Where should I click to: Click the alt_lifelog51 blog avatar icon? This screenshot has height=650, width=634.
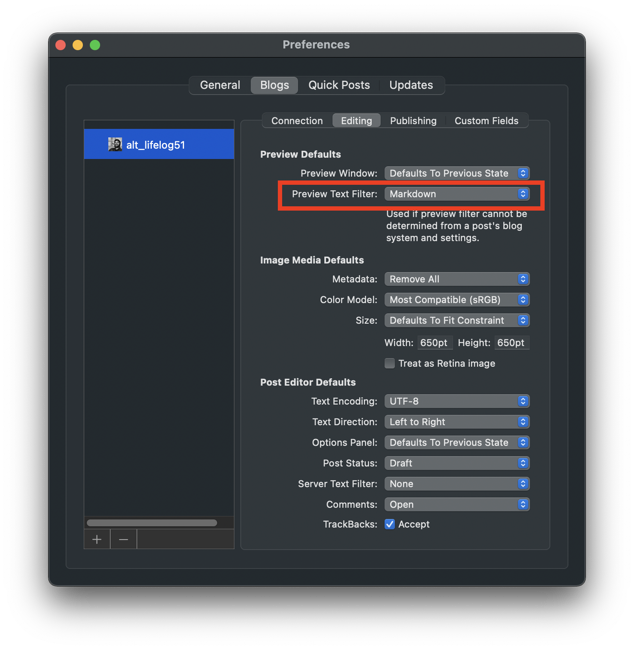tap(115, 145)
